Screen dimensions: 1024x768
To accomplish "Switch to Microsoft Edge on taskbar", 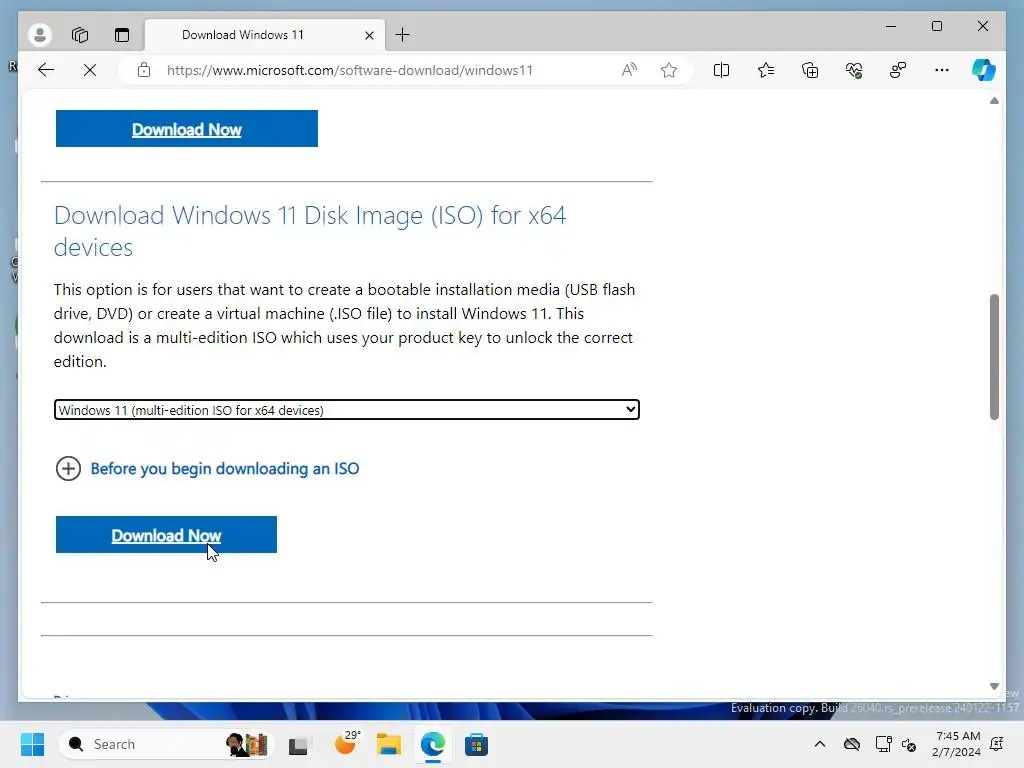I will [432, 744].
